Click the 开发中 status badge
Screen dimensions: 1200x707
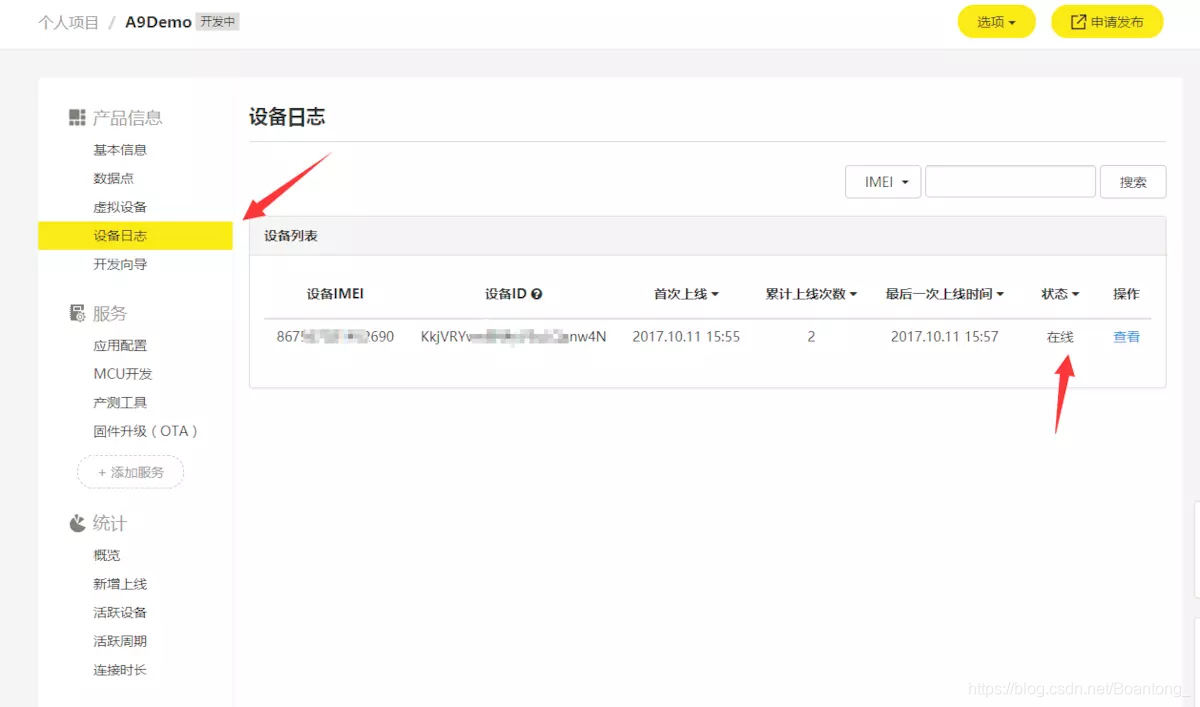[x=217, y=22]
